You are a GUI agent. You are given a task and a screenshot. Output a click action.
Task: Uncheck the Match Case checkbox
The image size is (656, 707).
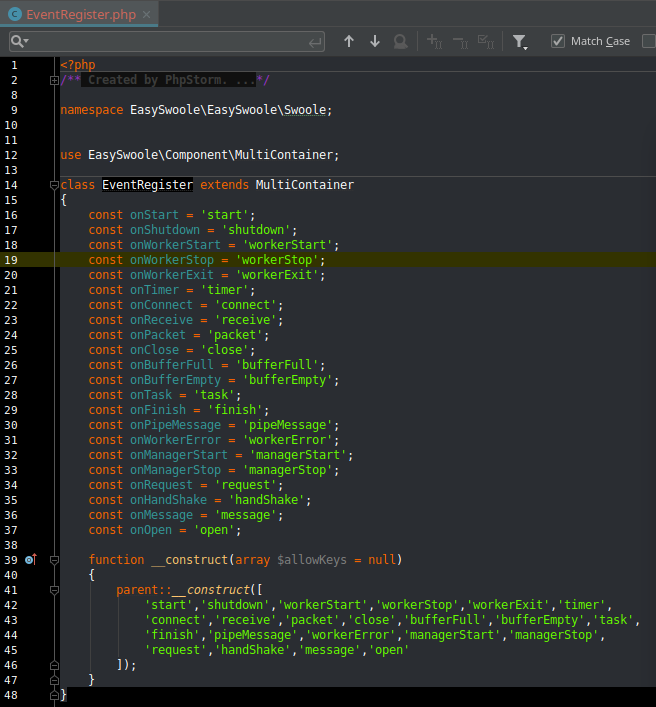click(x=558, y=41)
